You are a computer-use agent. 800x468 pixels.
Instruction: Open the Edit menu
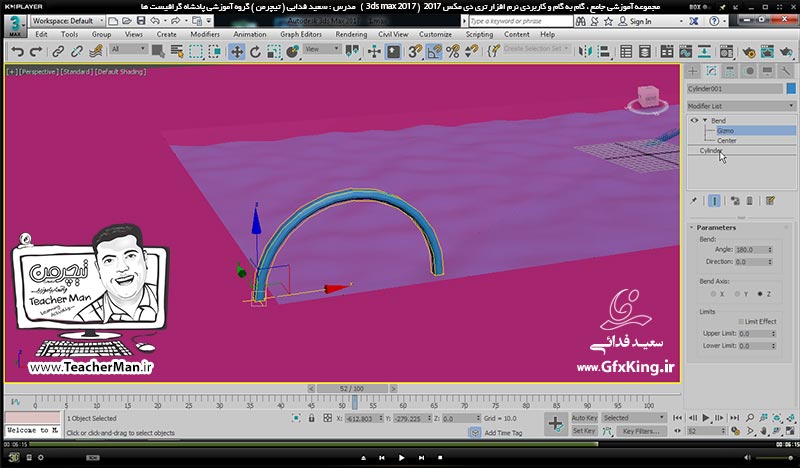[41, 35]
